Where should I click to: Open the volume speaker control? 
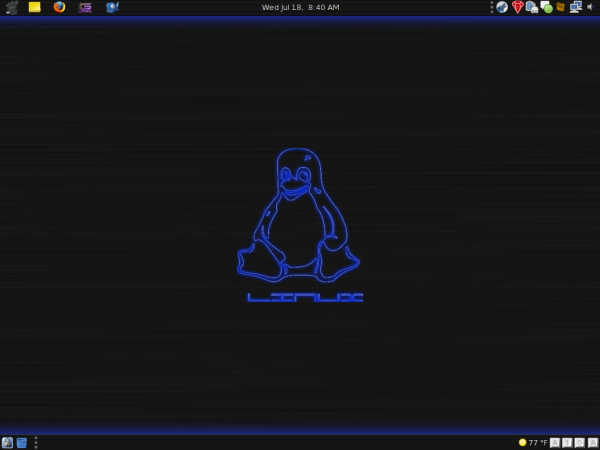pyautogui.click(x=590, y=7)
